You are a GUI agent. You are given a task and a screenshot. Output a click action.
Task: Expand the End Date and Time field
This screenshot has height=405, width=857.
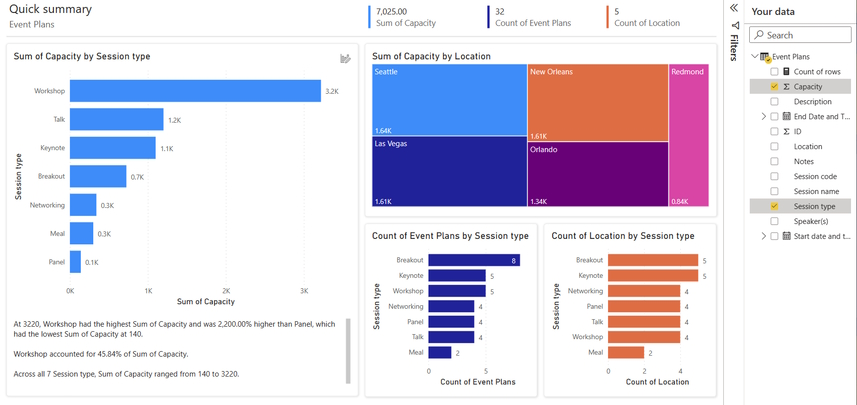764,117
